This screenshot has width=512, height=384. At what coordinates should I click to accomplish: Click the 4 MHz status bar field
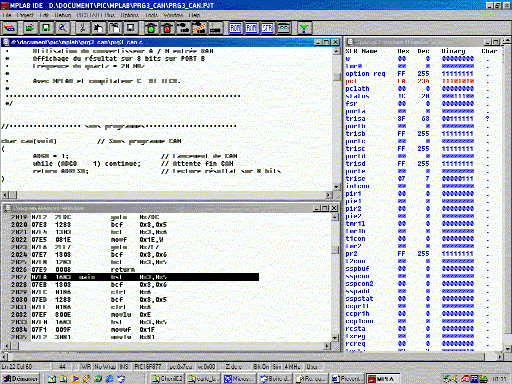tap(292, 366)
